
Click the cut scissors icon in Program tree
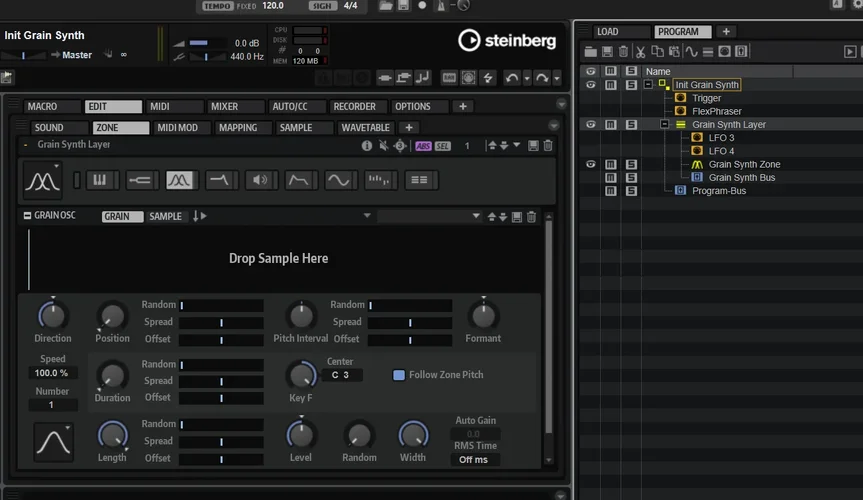point(640,51)
